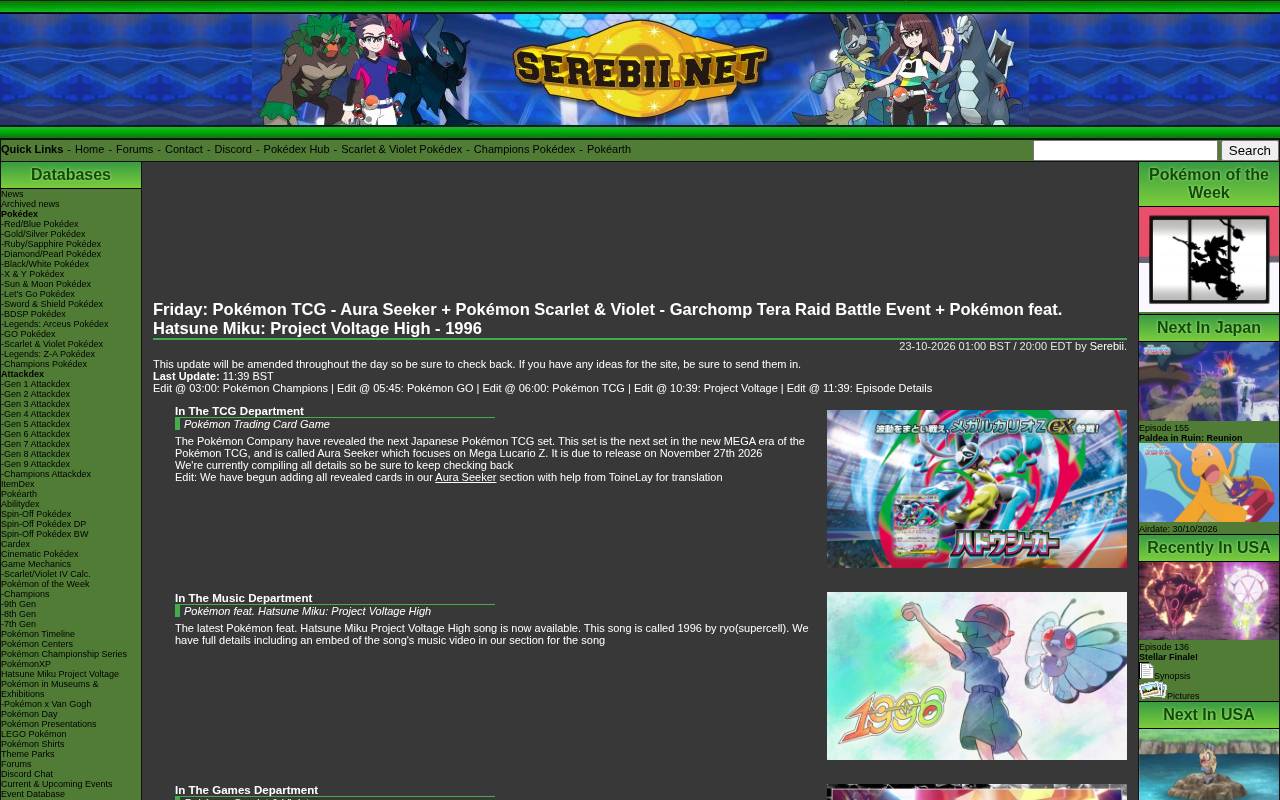Viewport: 1280px width, 800px height.
Task: Open the Gen 1 Attackdex sidebar link
Action: (x=36, y=384)
